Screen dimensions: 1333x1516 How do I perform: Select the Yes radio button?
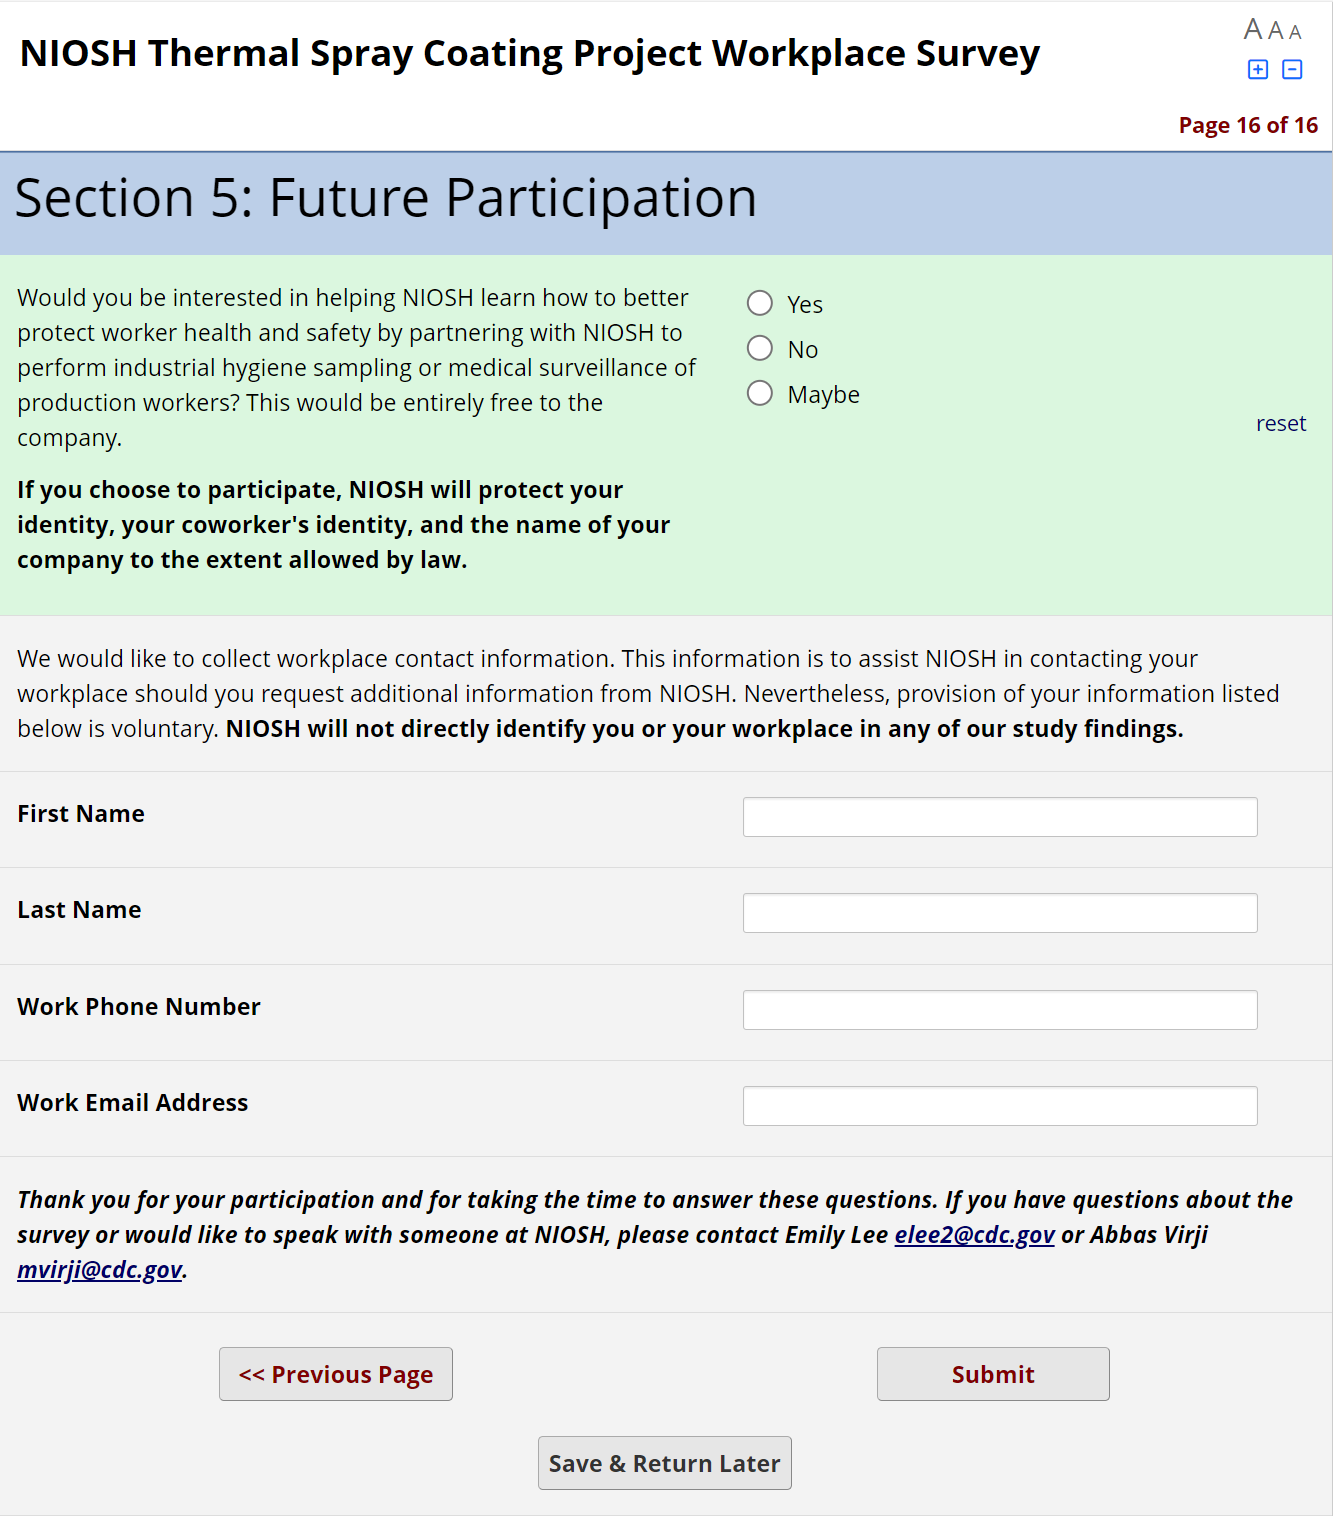(x=760, y=303)
